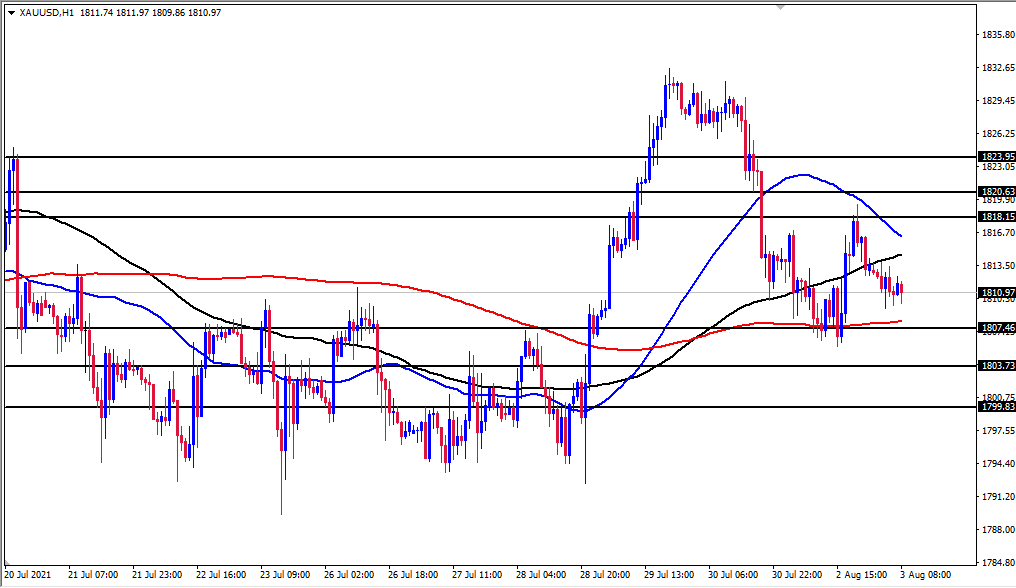The image size is (1016, 588).
Task: Select the 1823.95 horizontal line price tag
Action: coord(997,156)
